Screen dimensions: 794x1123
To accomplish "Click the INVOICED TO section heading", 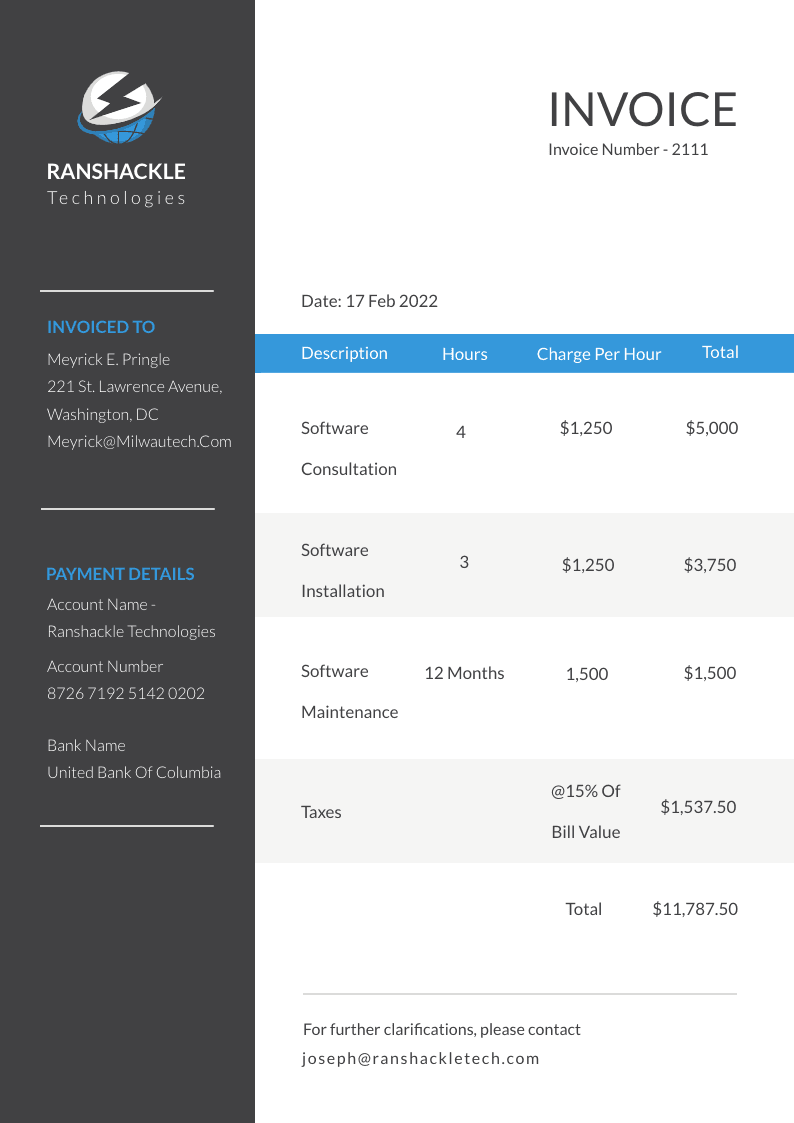I will coord(101,327).
